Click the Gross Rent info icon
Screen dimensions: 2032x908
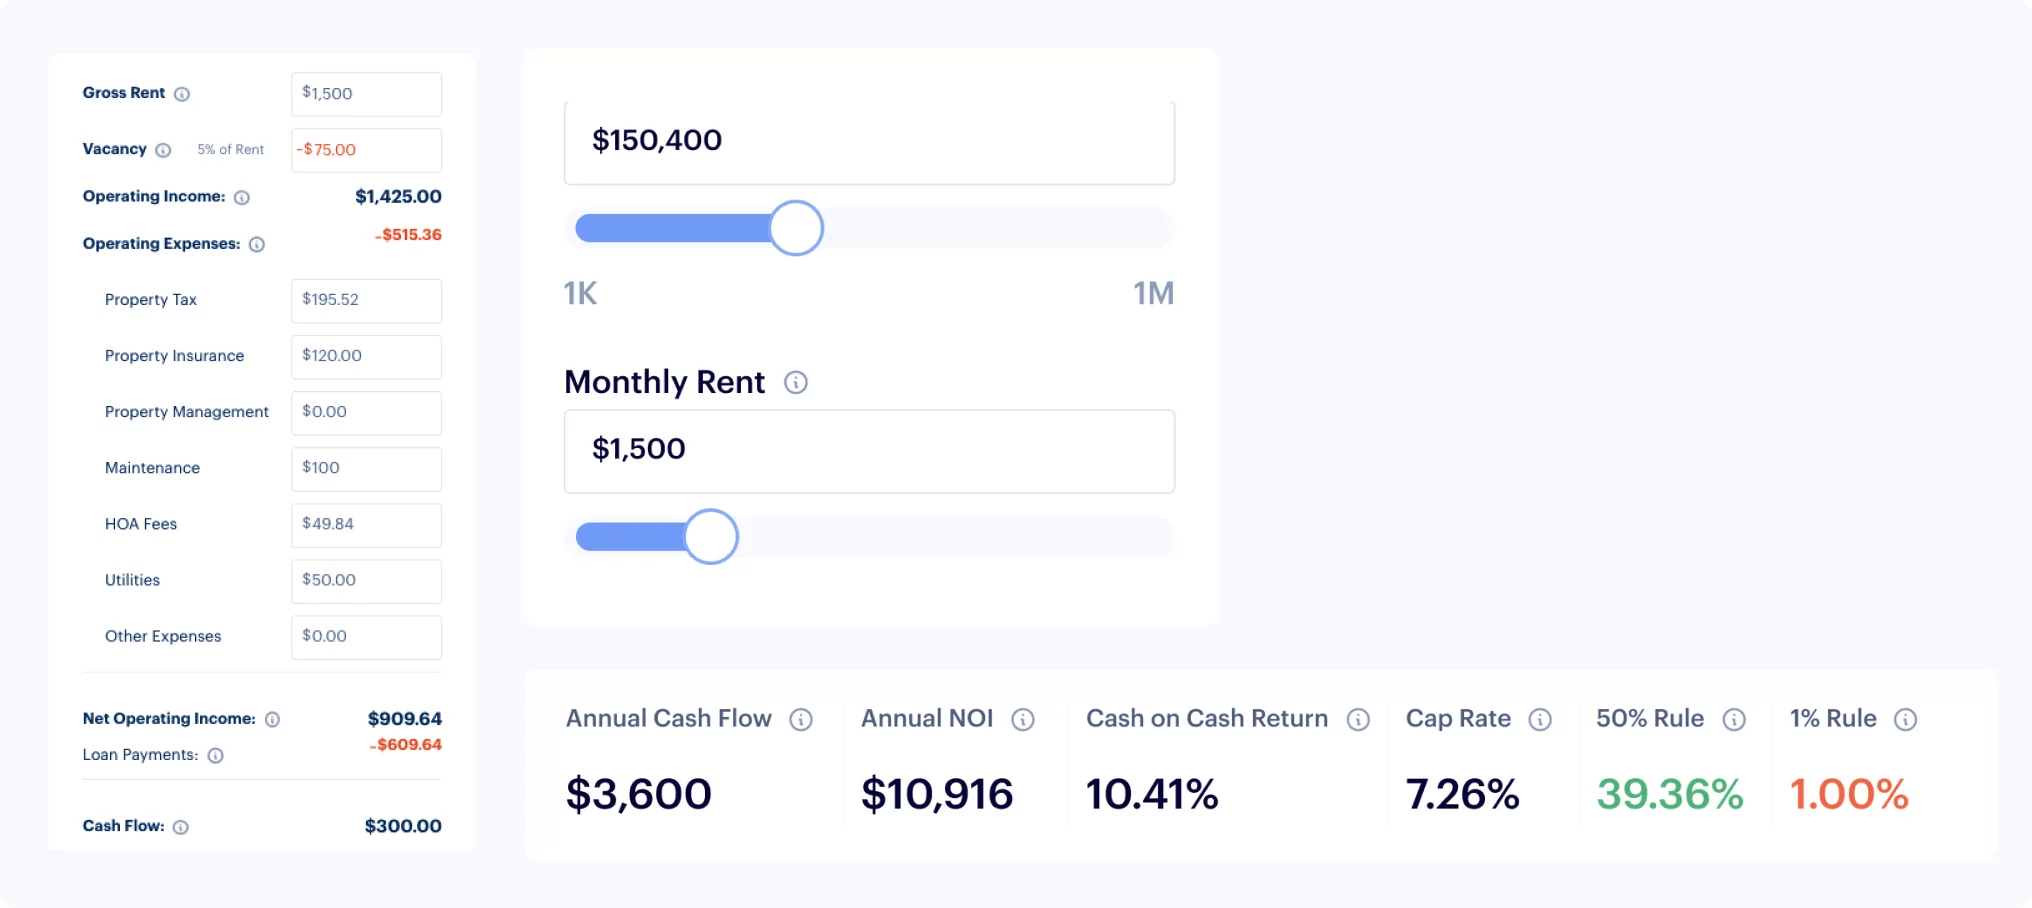182,93
